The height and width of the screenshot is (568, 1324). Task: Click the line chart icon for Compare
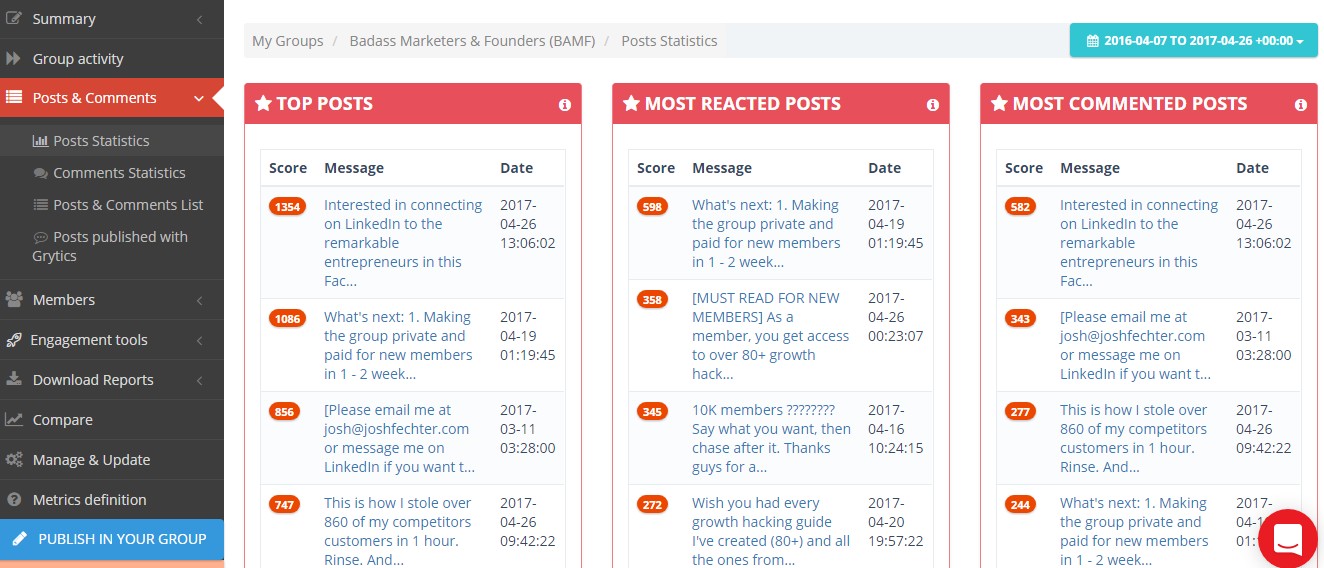pos(14,420)
